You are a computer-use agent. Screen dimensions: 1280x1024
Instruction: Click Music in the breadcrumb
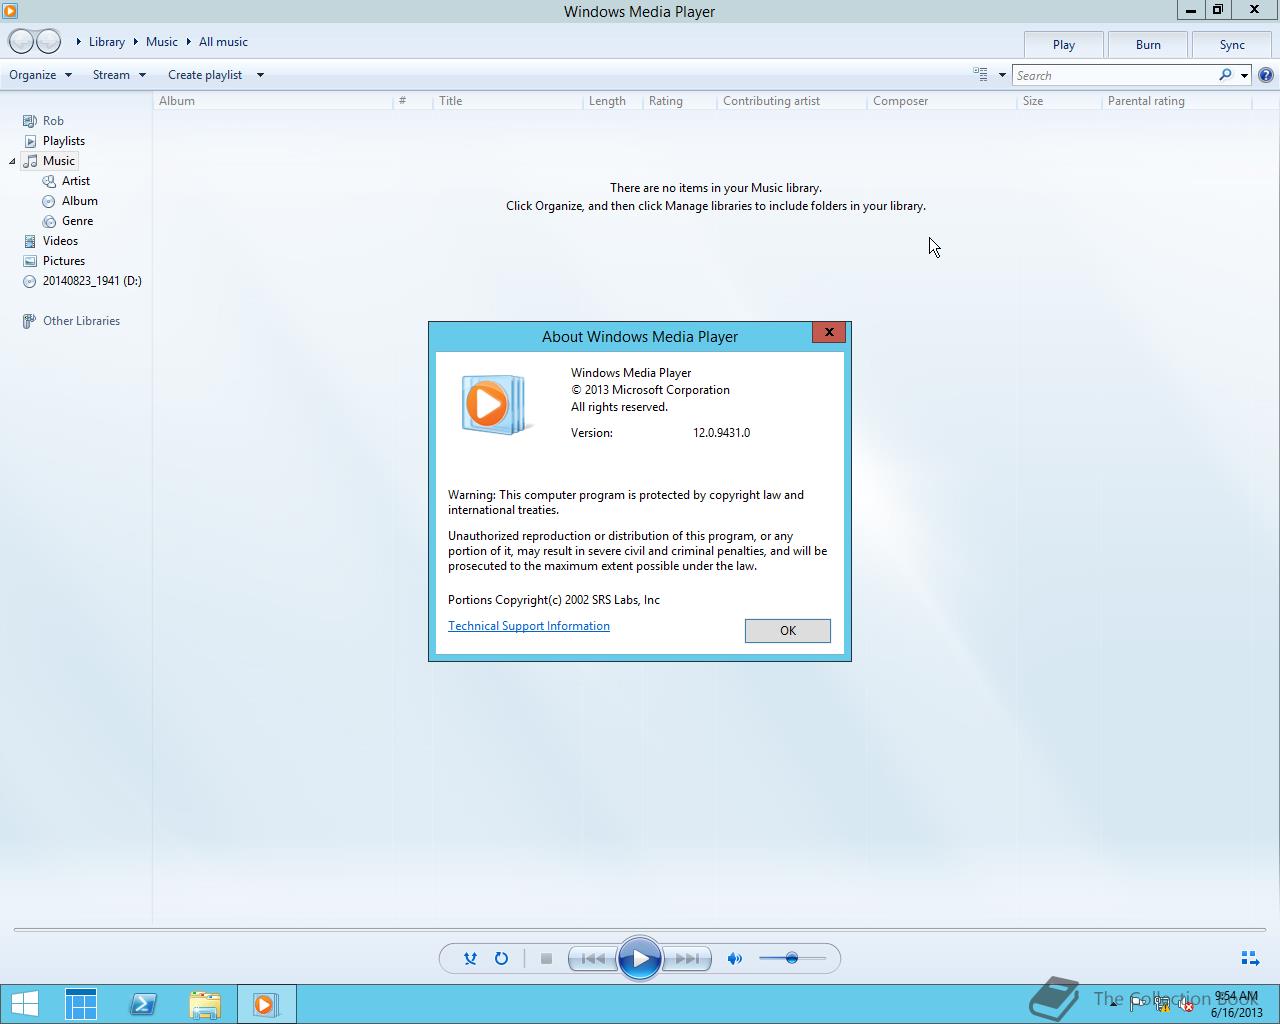click(162, 42)
